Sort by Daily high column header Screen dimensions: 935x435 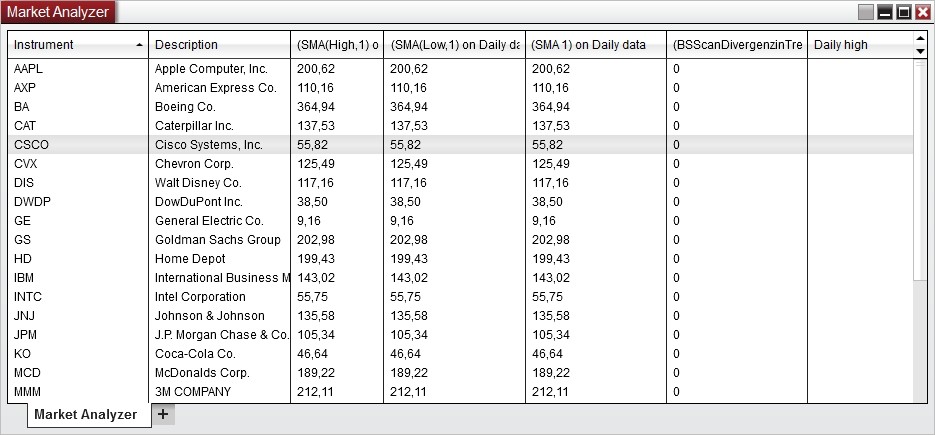pos(860,45)
